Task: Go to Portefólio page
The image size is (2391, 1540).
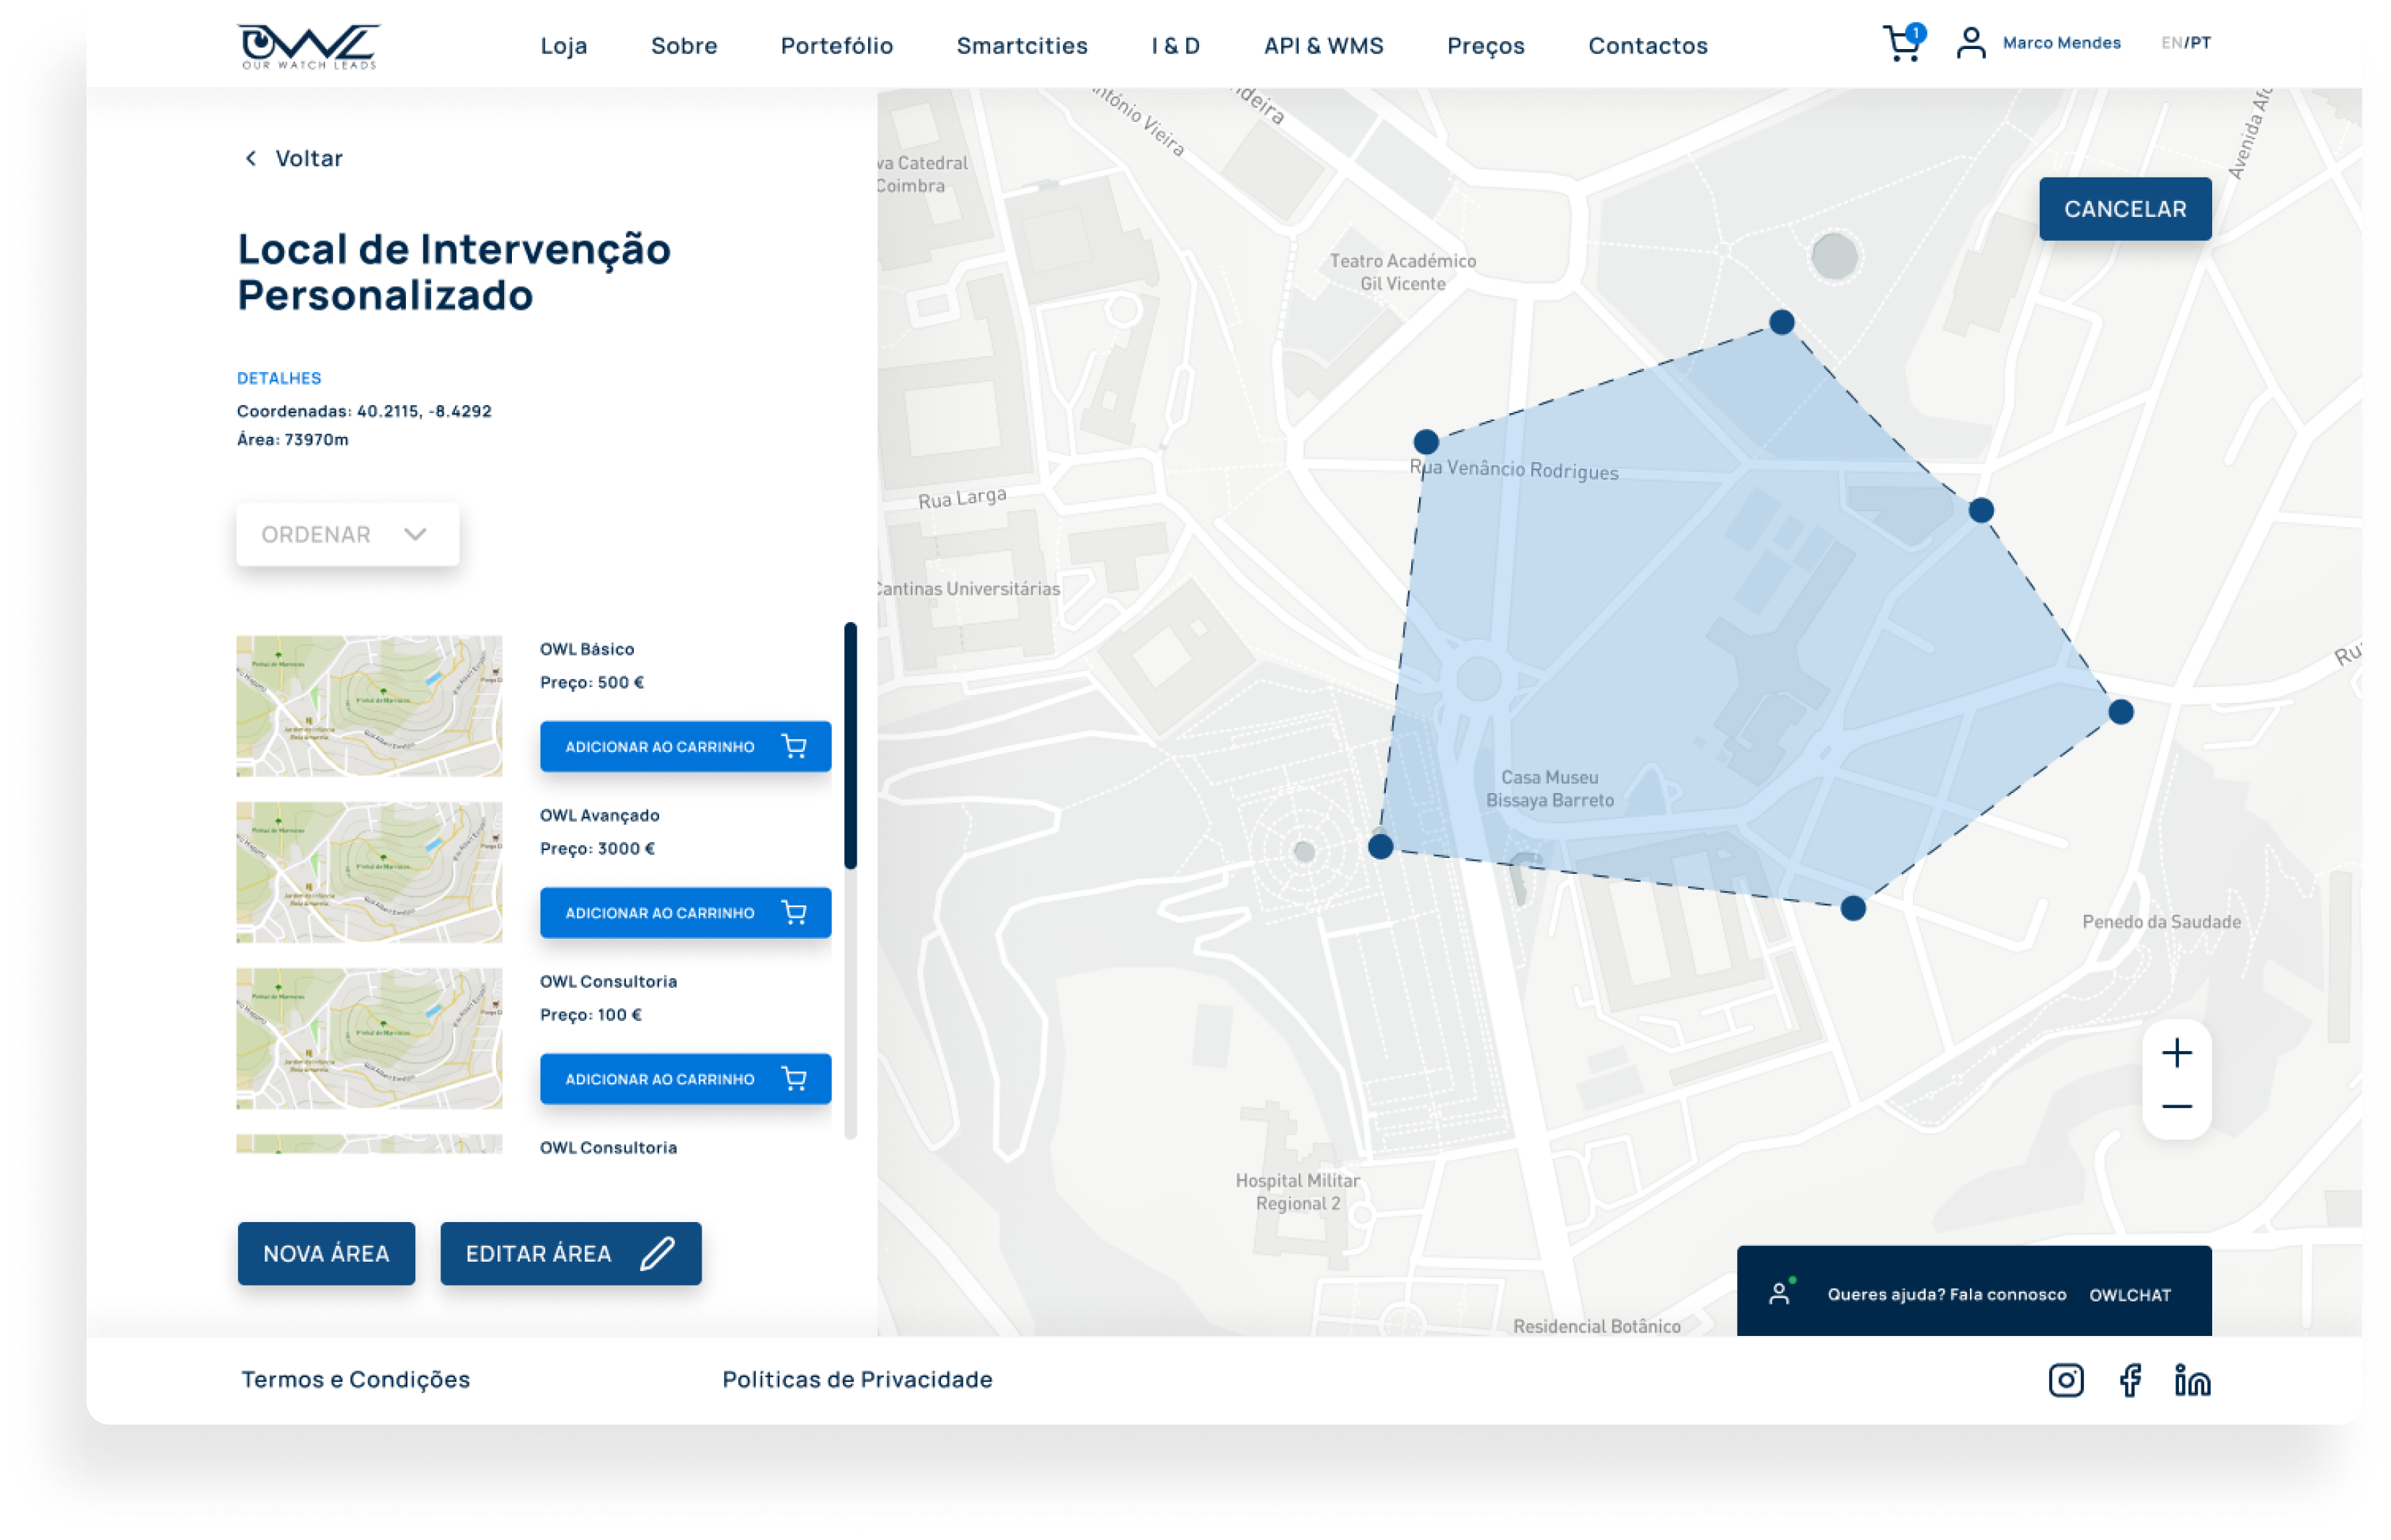Action: pos(836,45)
